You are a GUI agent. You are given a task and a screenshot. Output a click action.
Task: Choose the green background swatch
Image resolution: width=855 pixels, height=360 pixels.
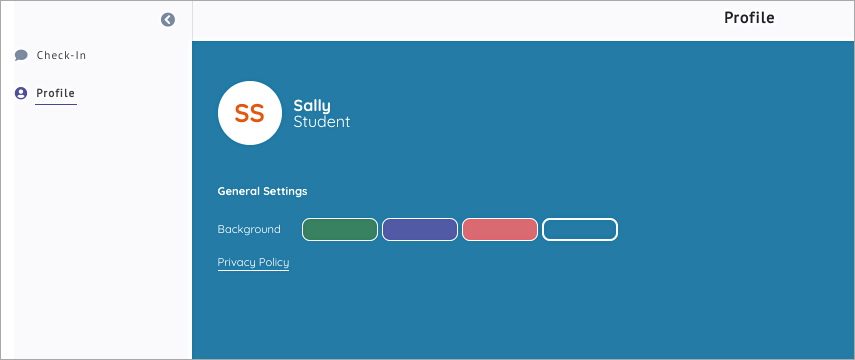tap(340, 230)
